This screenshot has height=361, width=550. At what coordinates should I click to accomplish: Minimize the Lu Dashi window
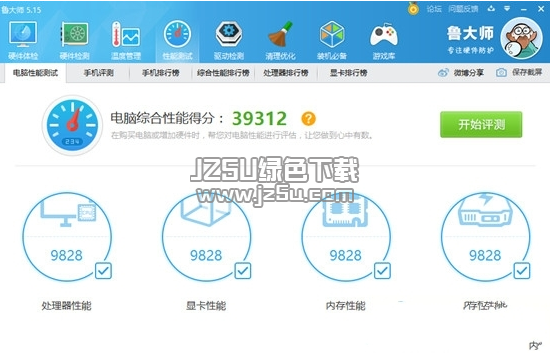point(524,9)
